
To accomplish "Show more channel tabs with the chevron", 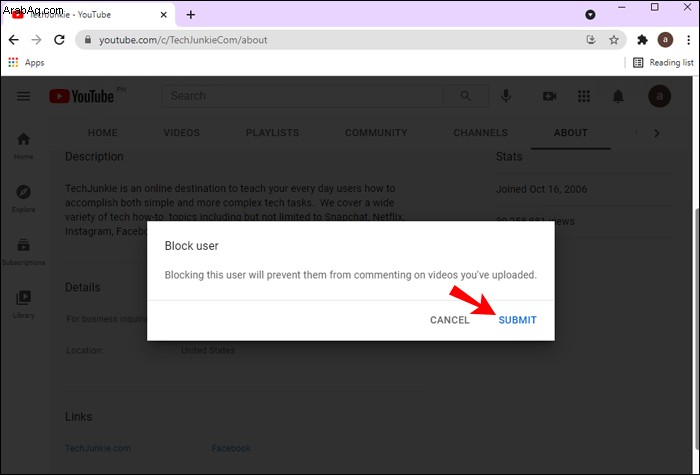I will pyautogui.click(x=657, y=133).
